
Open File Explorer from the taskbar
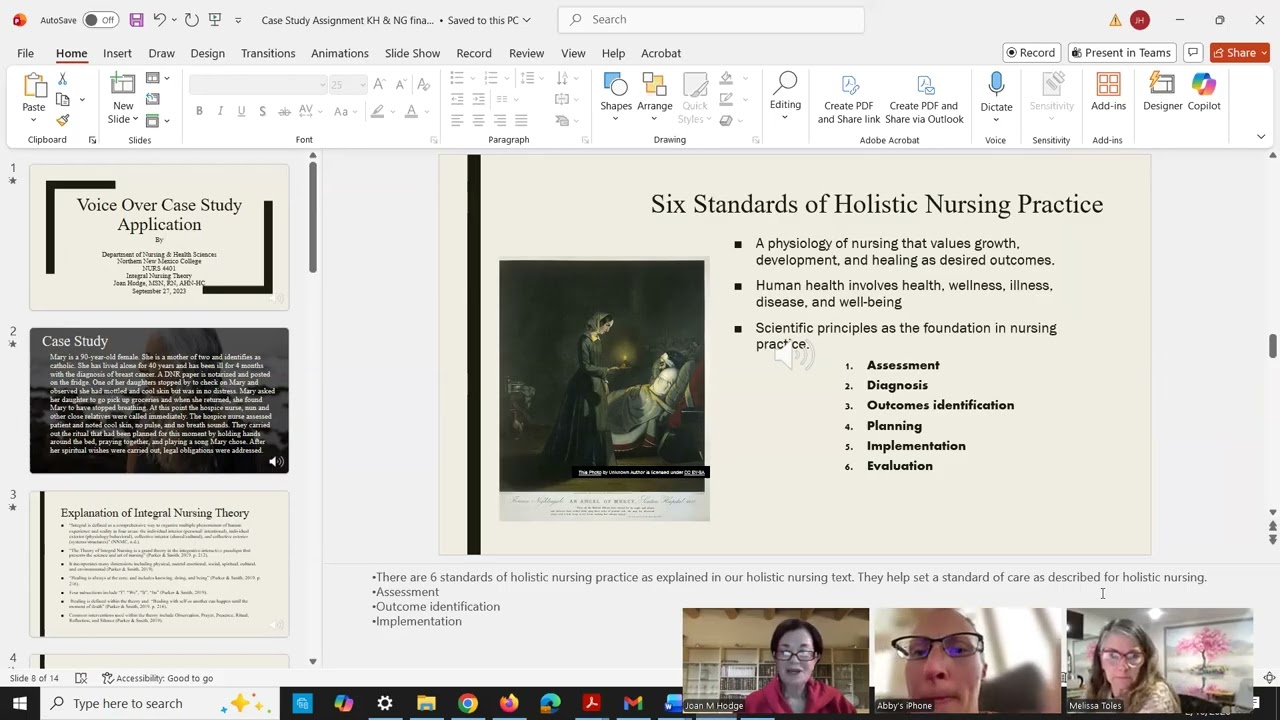(426, 703)
